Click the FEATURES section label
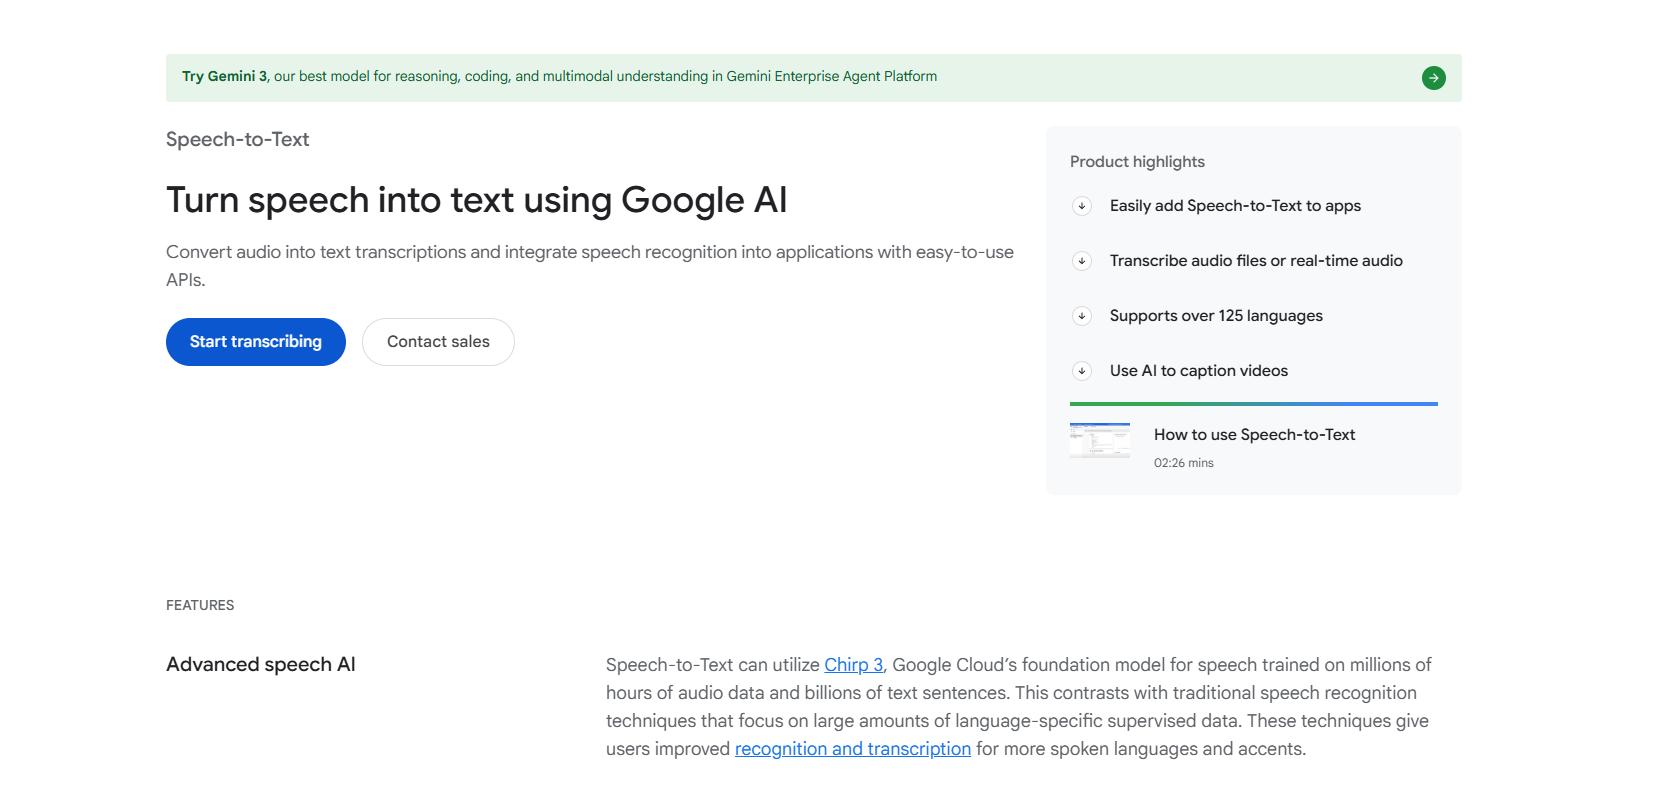The image size is (1658, 785). (x=200, y=605)
